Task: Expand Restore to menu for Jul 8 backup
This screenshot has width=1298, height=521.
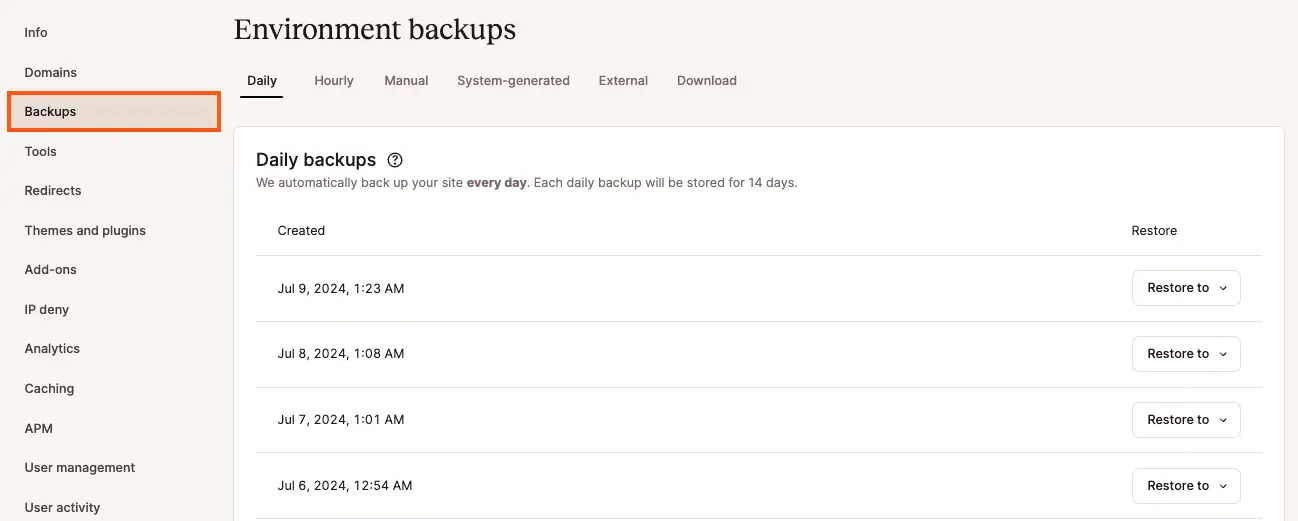Action: tap(1186, 354)
